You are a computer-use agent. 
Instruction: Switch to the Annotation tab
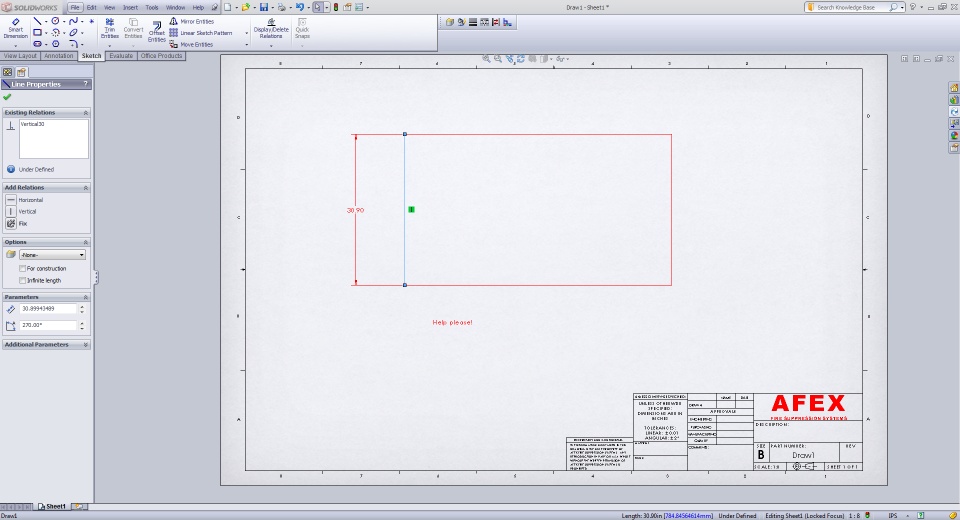point(59,56)
